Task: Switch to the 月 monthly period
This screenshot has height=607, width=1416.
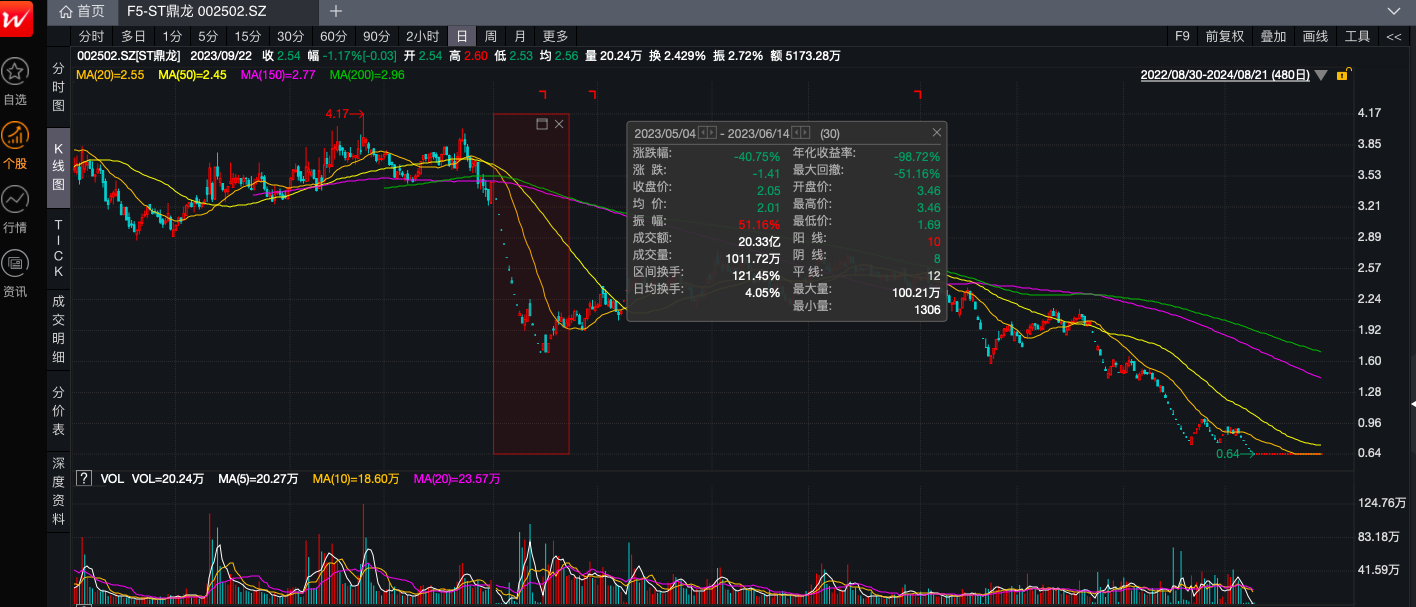Action: [x=520, y=36]
